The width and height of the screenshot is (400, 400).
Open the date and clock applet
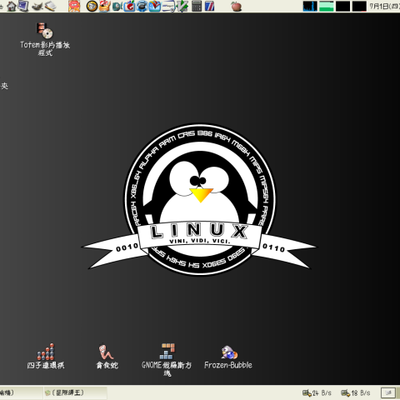coord(384,6)
